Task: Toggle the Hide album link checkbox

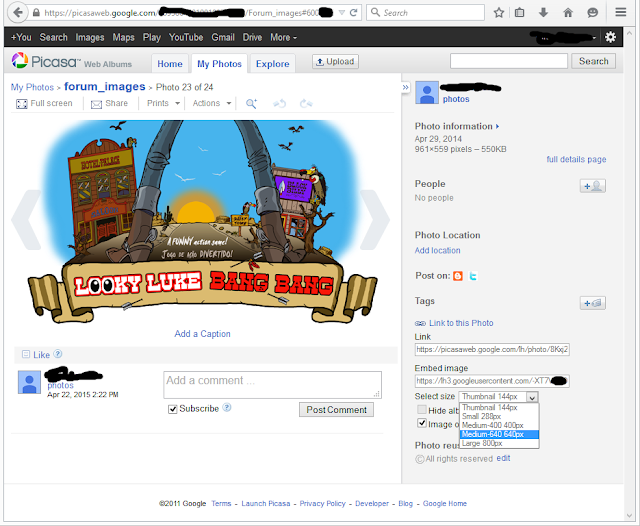Action: pos(422,409)
